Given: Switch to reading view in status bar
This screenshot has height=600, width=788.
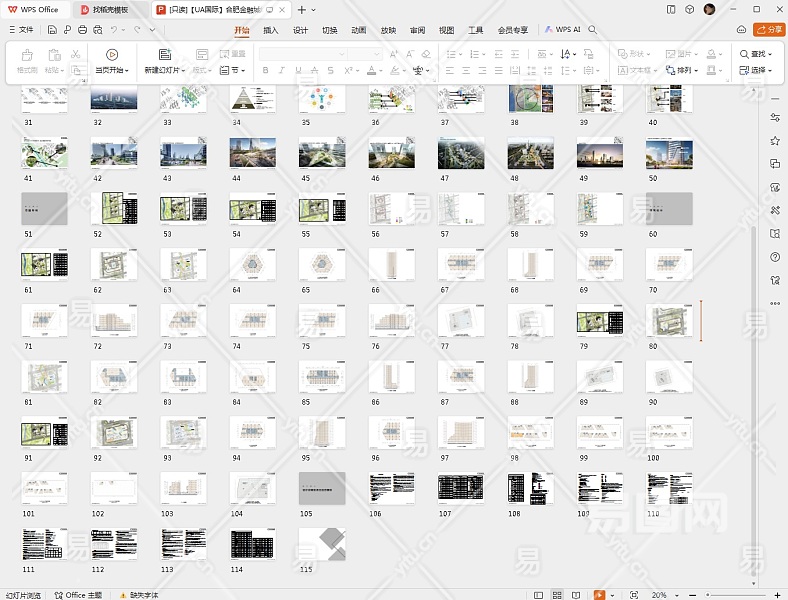Looking at the screenshot, I should [x=576, y=594].
